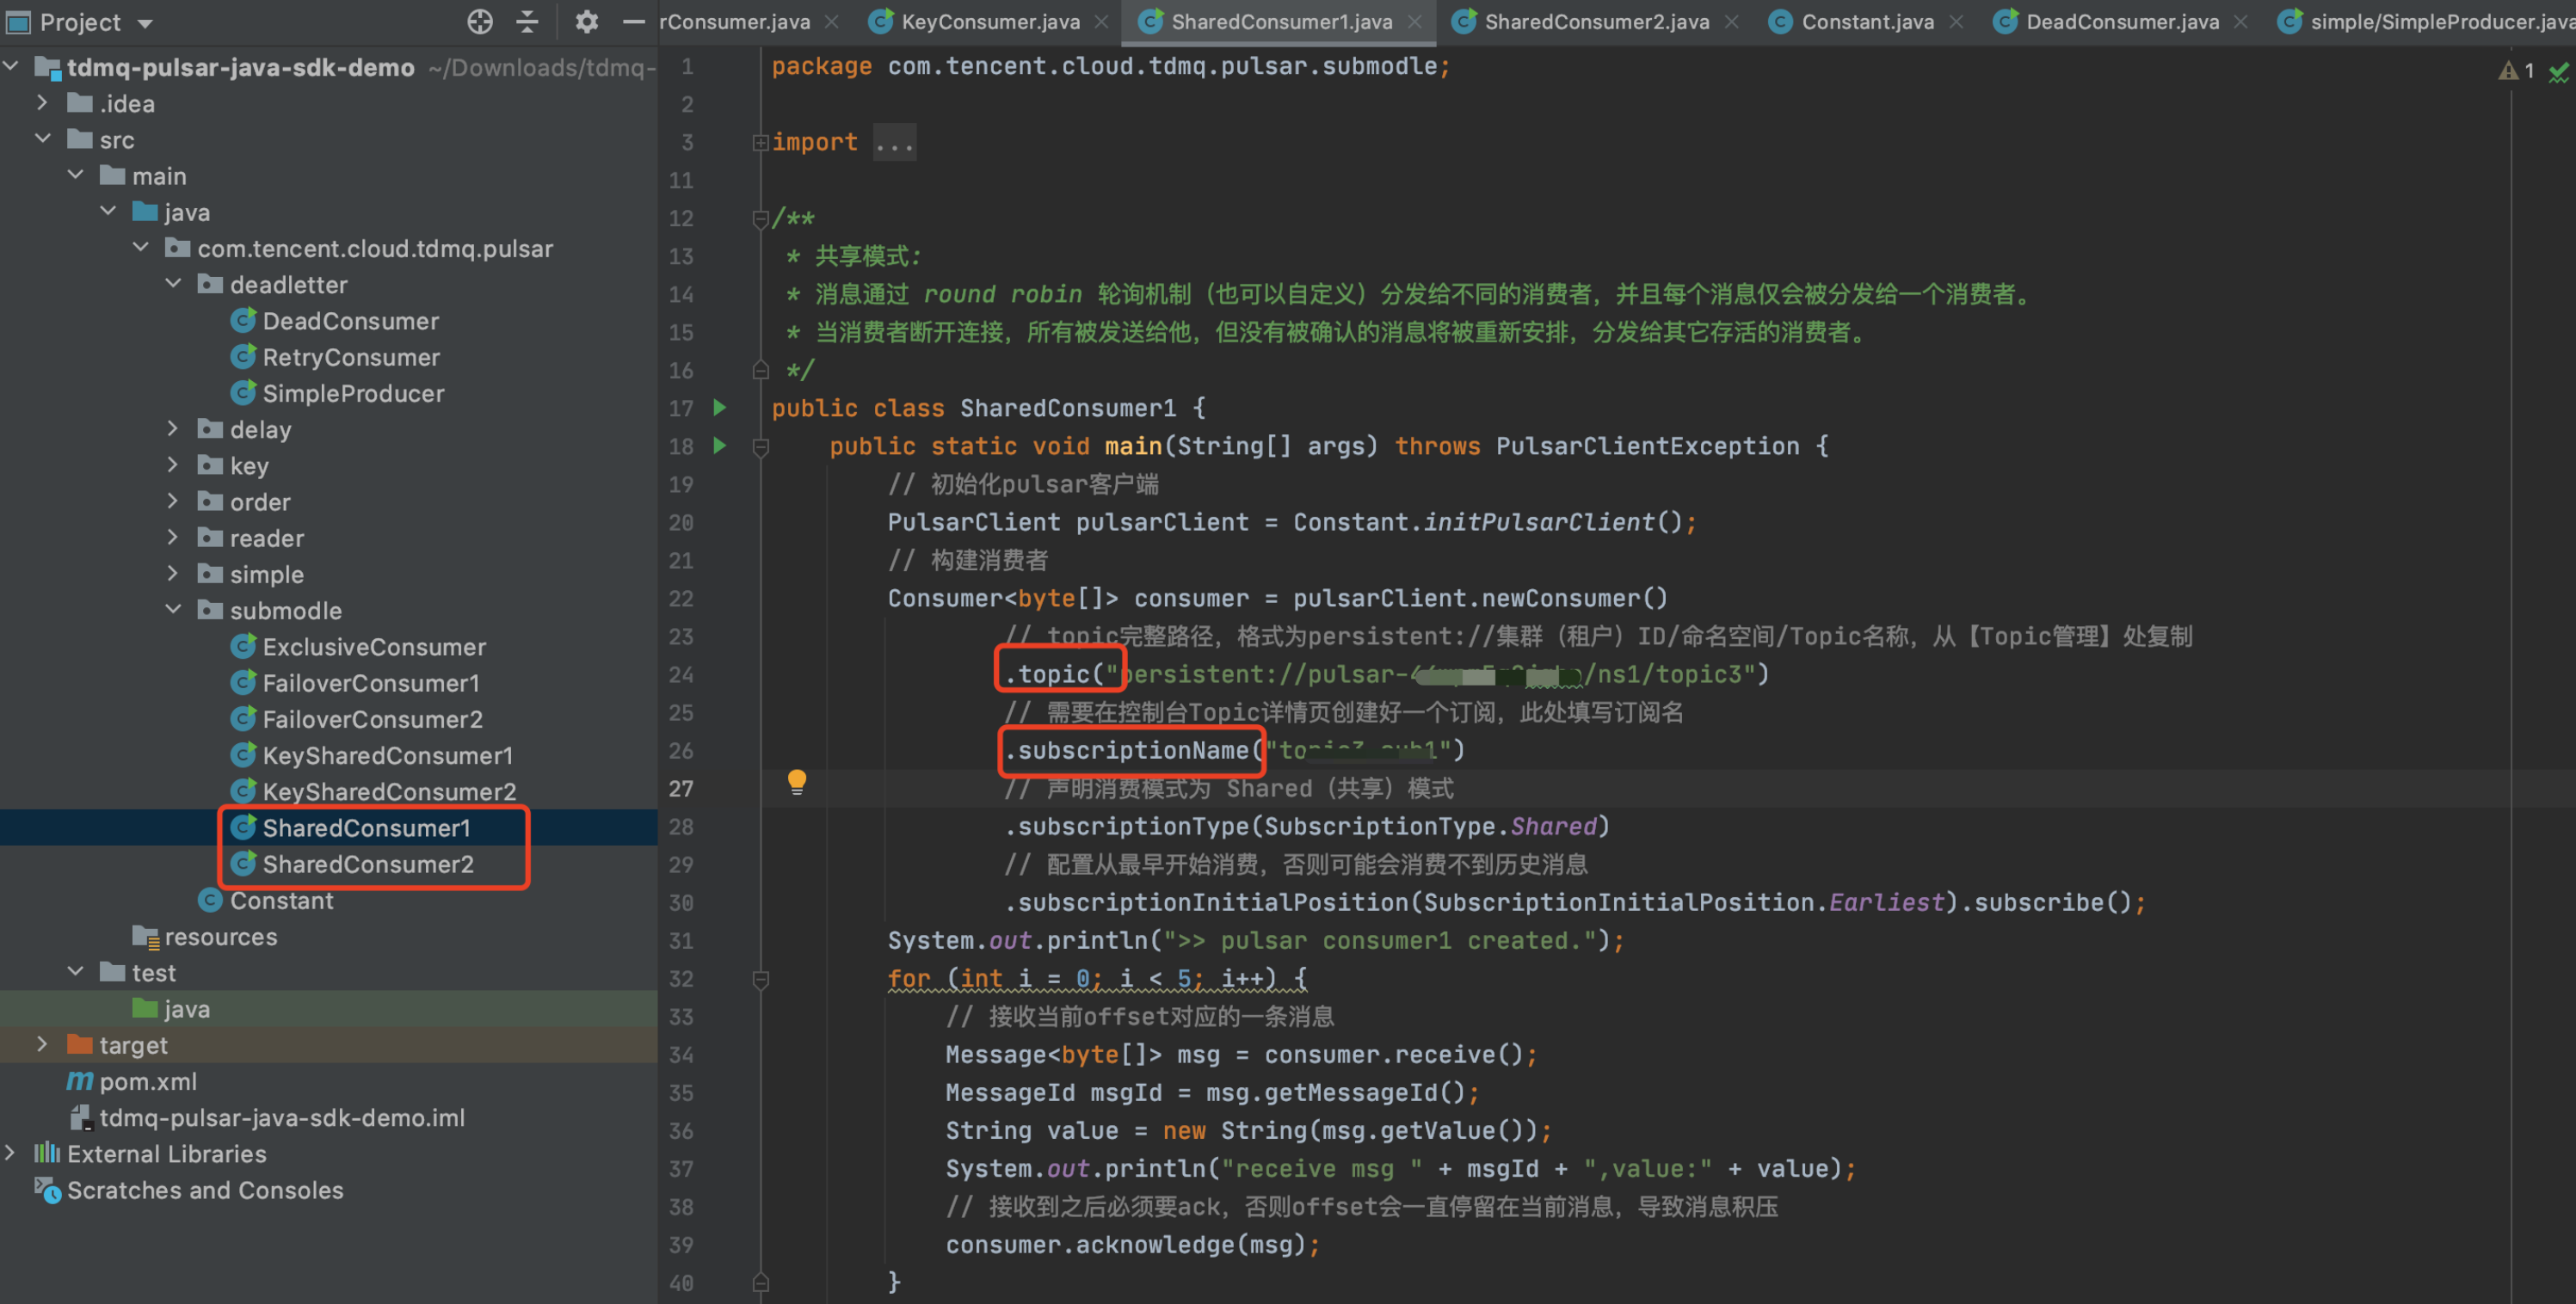Viewport: 2576px width, 1304px height.
Task: Expand the reader package
Action: pyautogui.click(x=173, y=536)
